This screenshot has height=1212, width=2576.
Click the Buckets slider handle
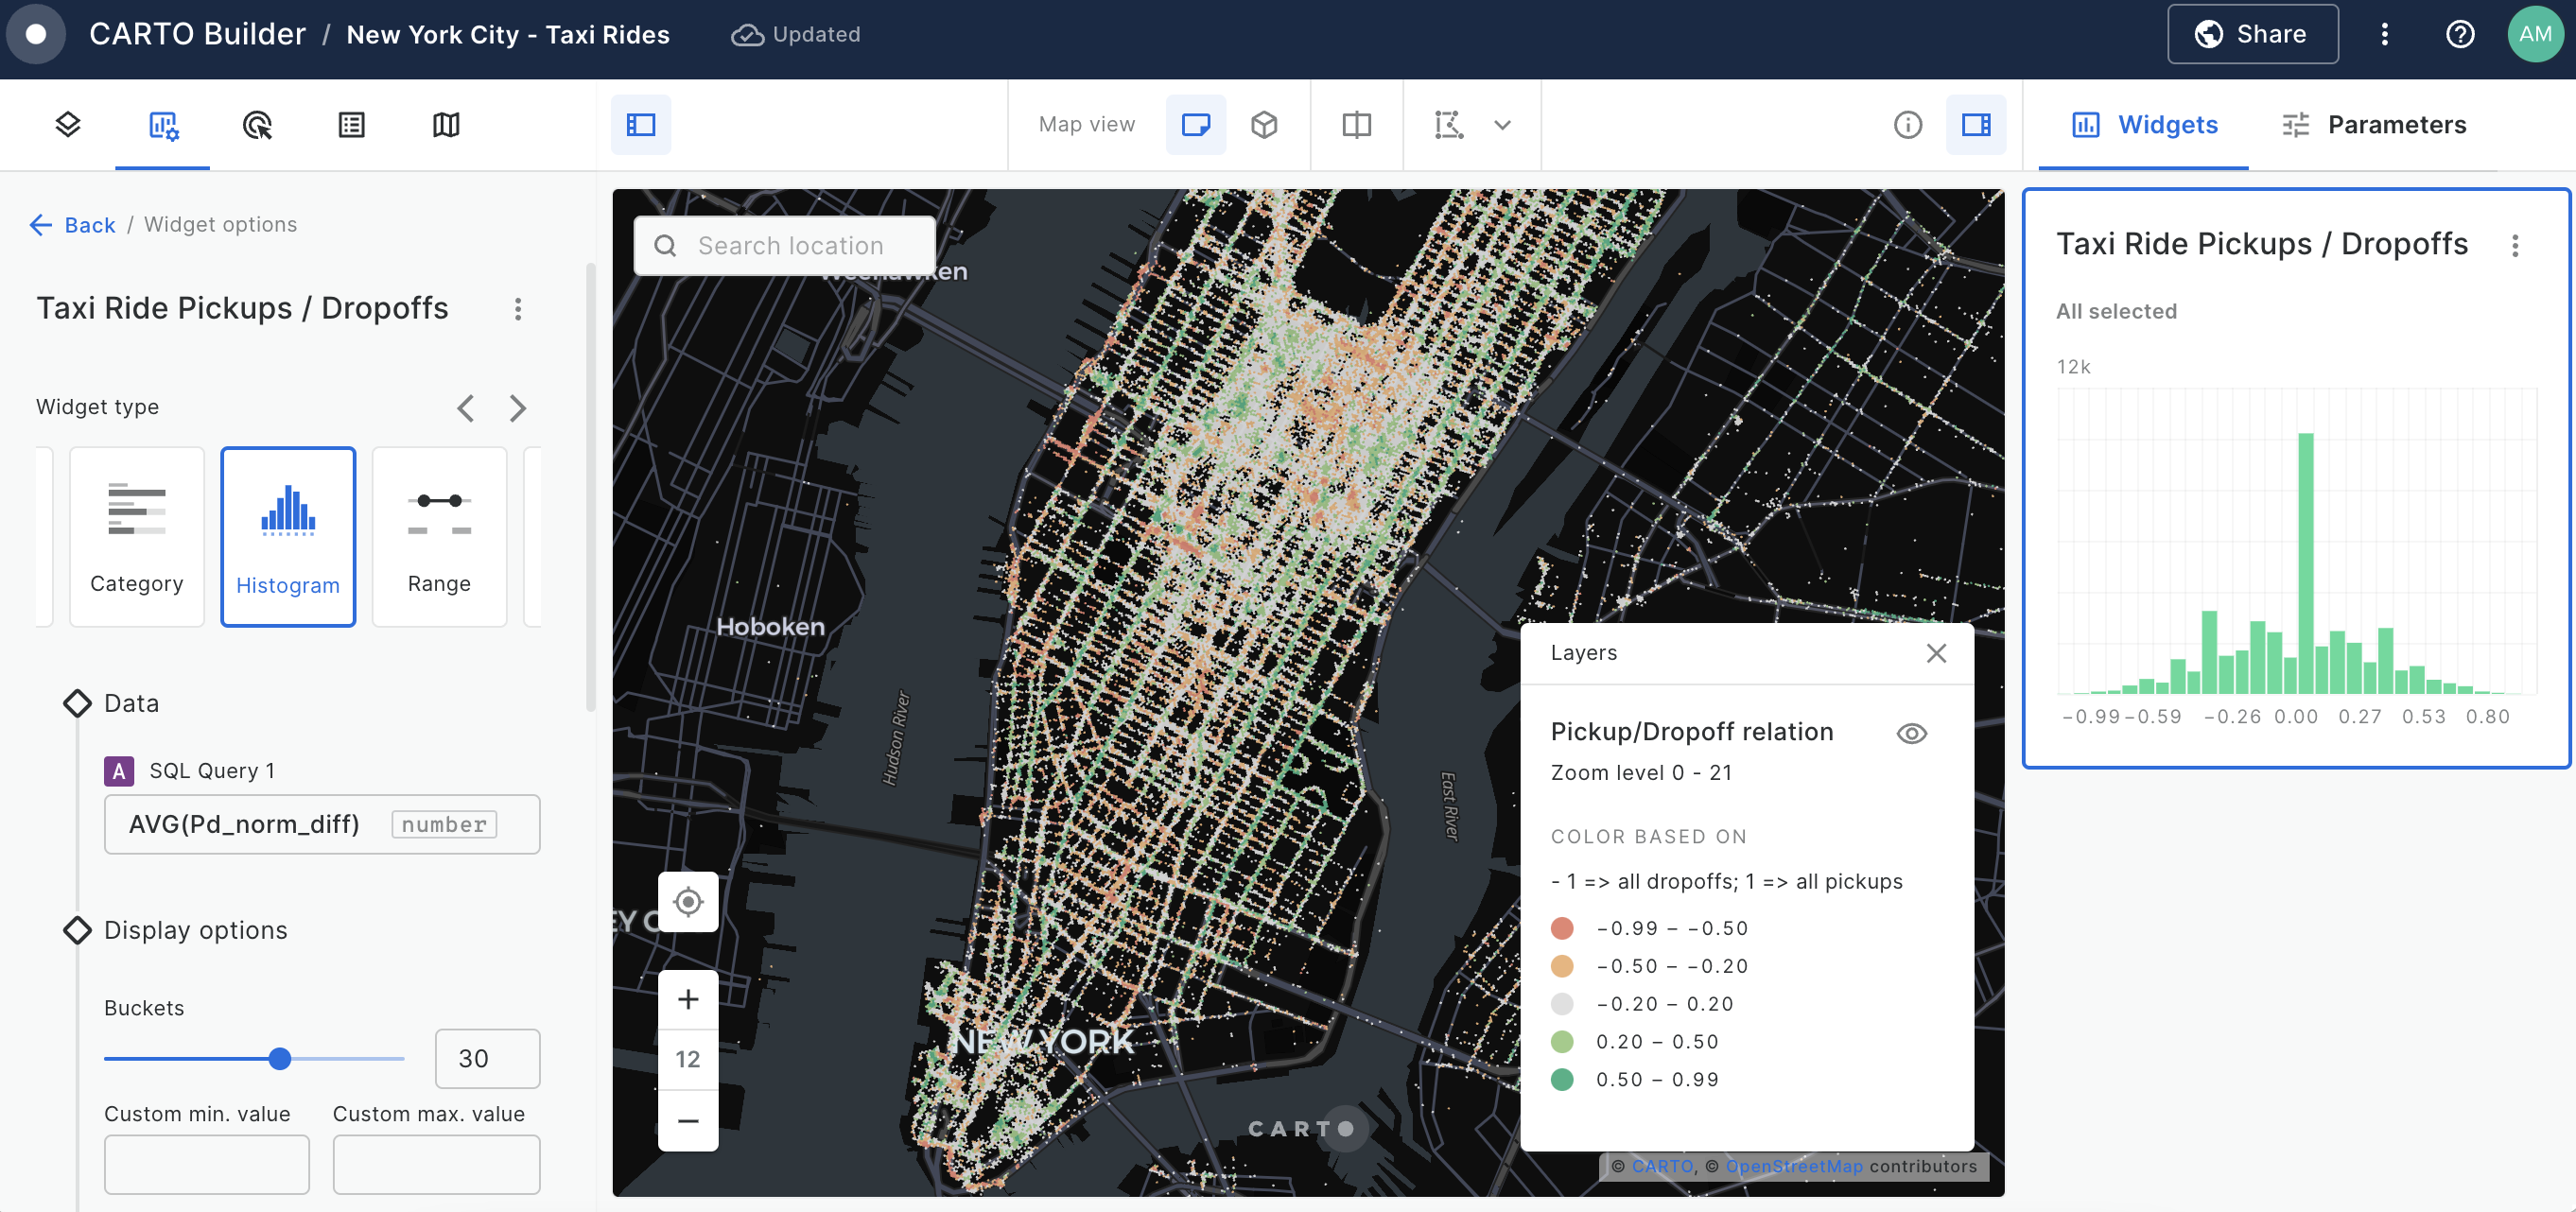pos(280,1058)
